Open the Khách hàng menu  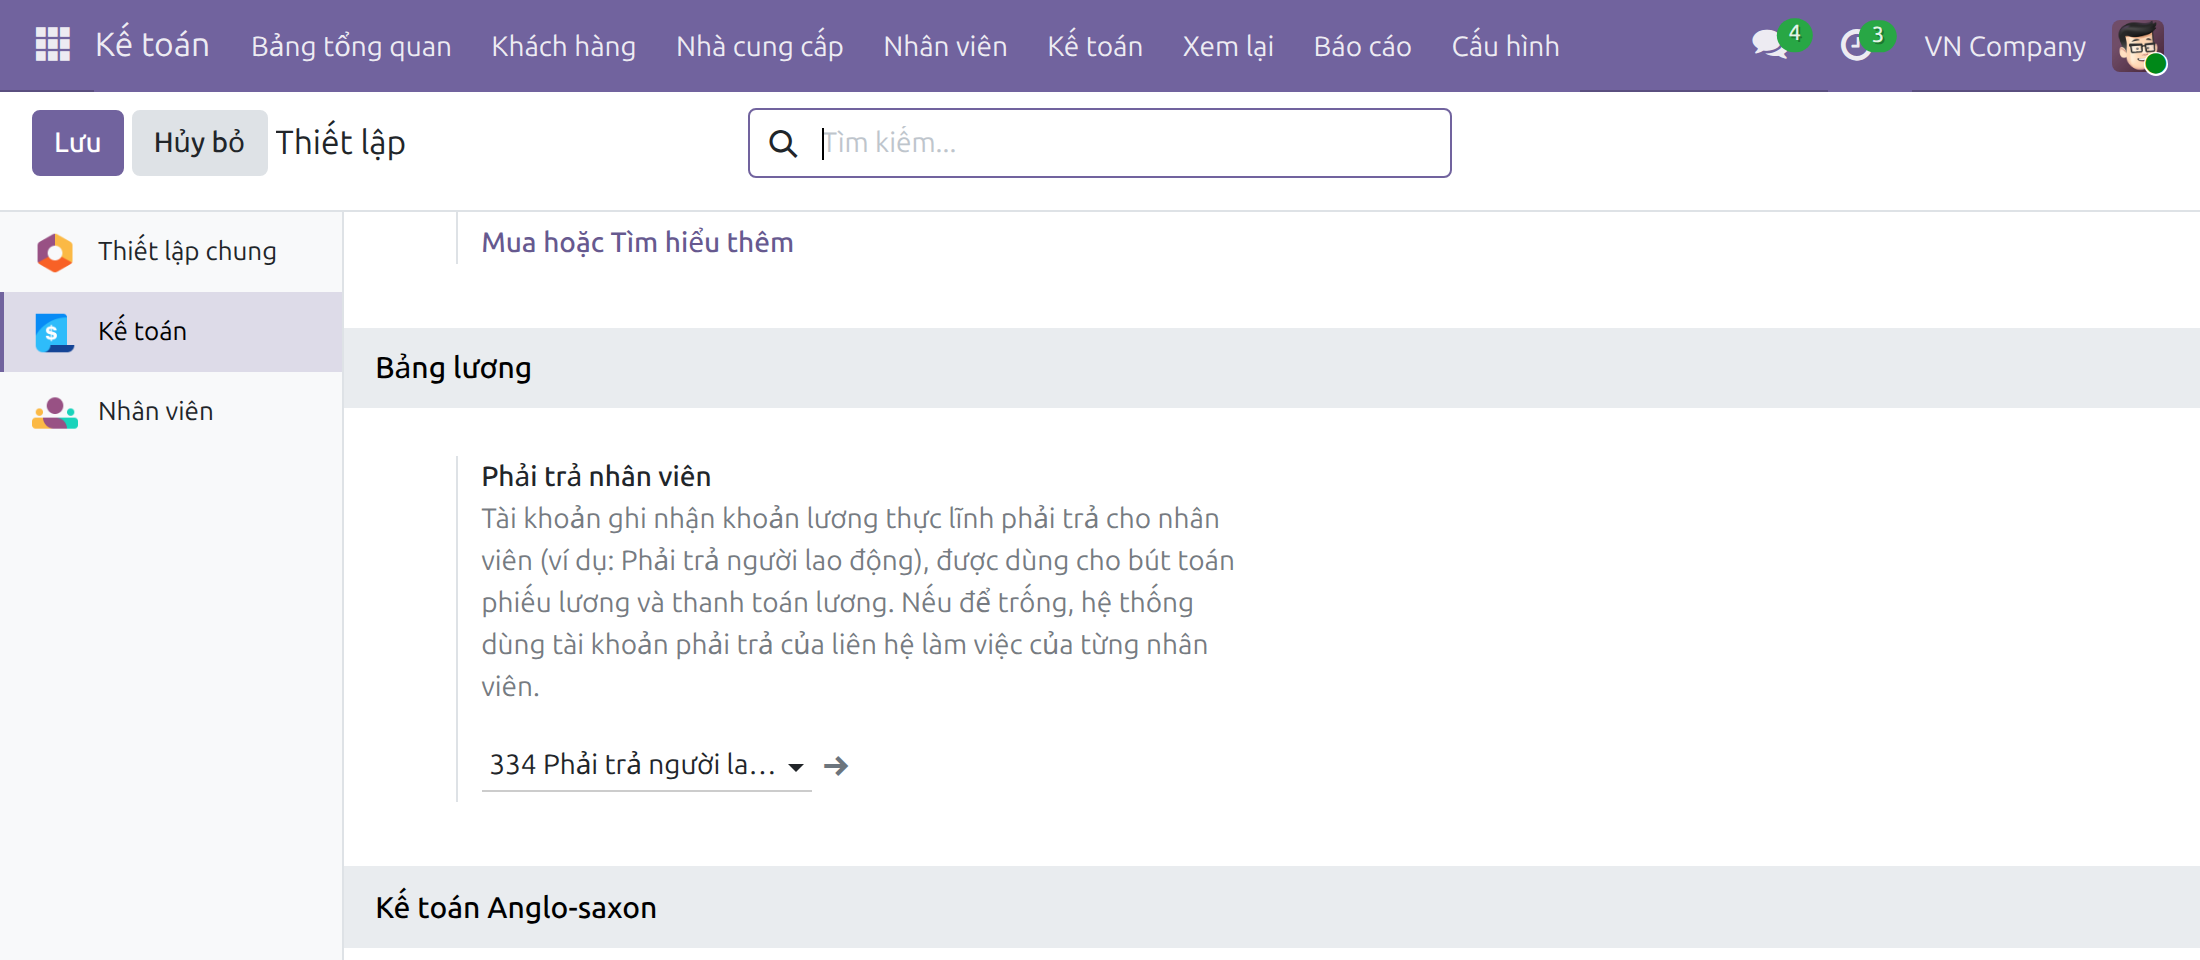(x=564, y=46)
